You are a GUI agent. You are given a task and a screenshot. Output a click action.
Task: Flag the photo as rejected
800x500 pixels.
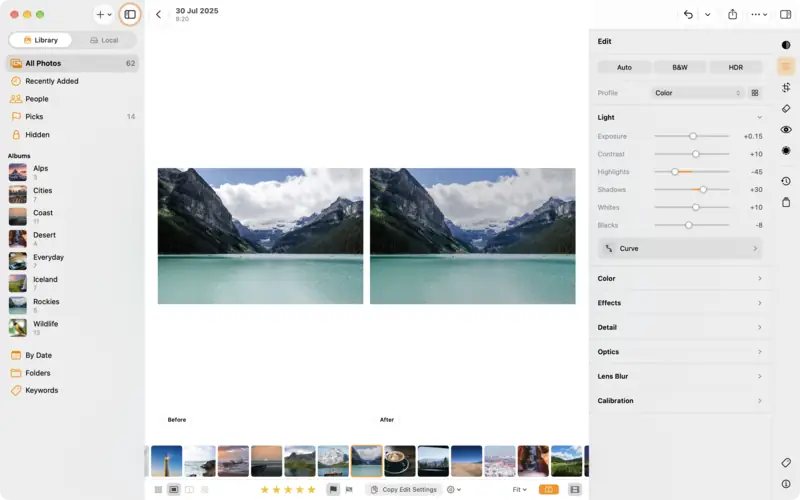(x=349, y=490)
